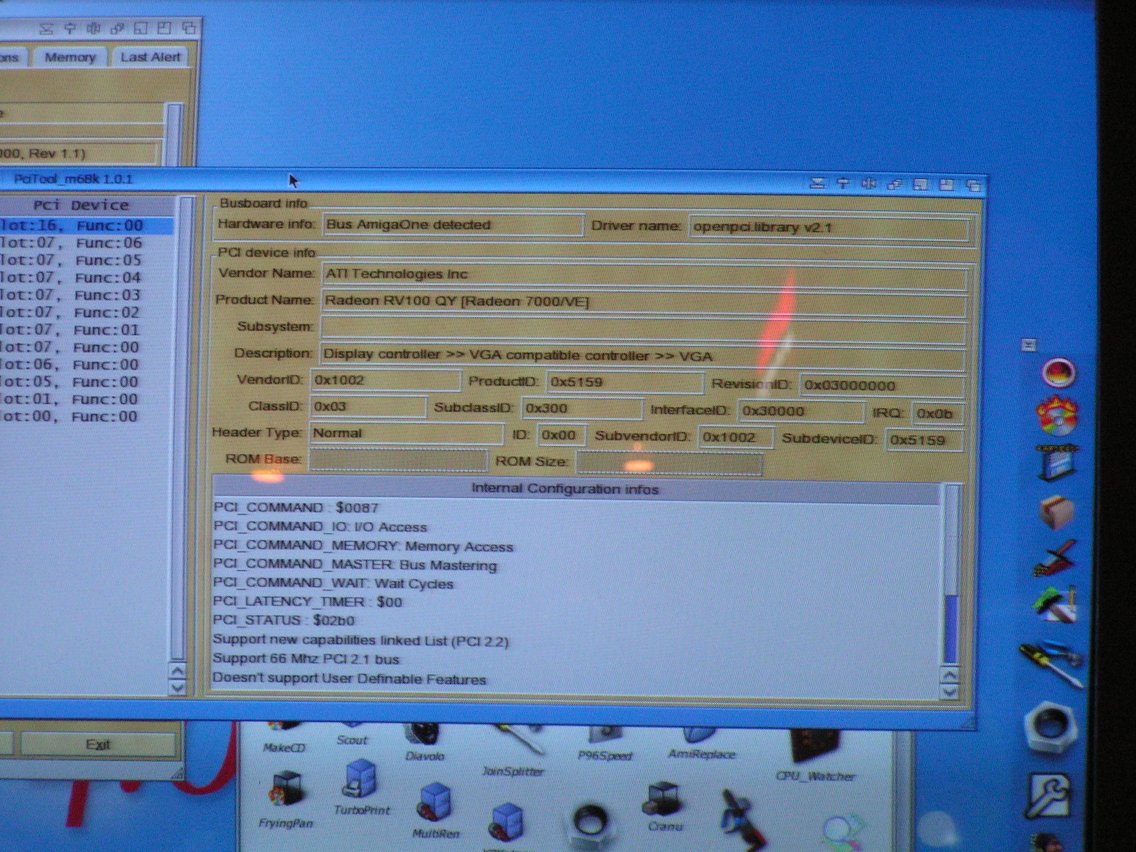This screenshot has width=1136, height=852.
Task: Open the screwdriver and pliers dock icon
Action: click(1051, 662)
